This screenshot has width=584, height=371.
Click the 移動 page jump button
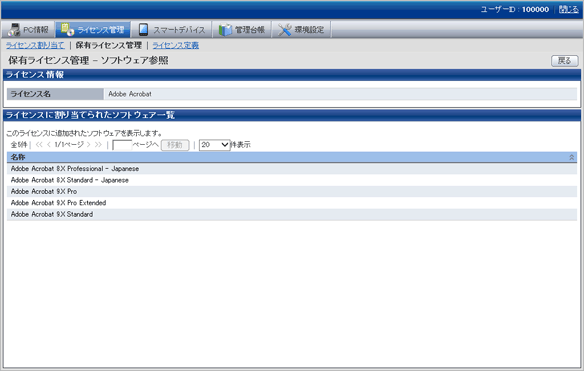point(175,145)
